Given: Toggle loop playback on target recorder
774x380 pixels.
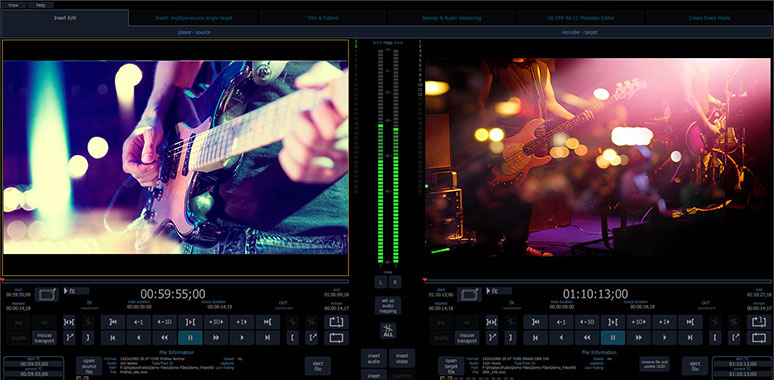Looking at the screenshot, I should (759, 338).
